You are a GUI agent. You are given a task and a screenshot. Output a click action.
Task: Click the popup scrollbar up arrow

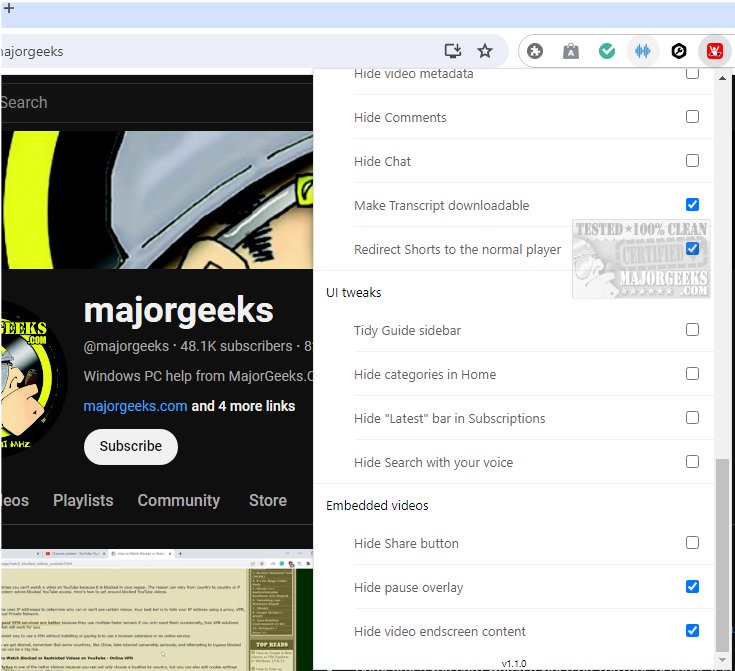tap(722, 78)
